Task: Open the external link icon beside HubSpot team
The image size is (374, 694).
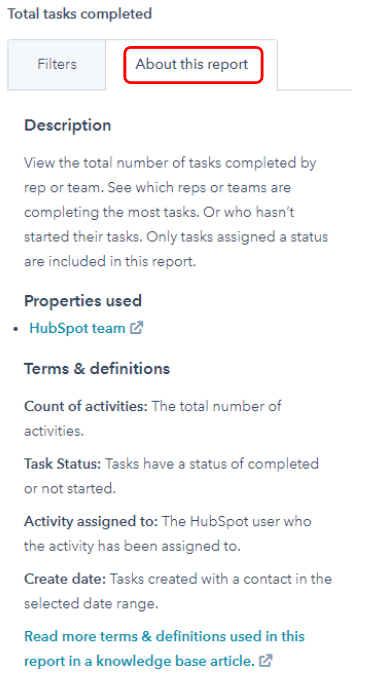Action: [x=136, y=328]
